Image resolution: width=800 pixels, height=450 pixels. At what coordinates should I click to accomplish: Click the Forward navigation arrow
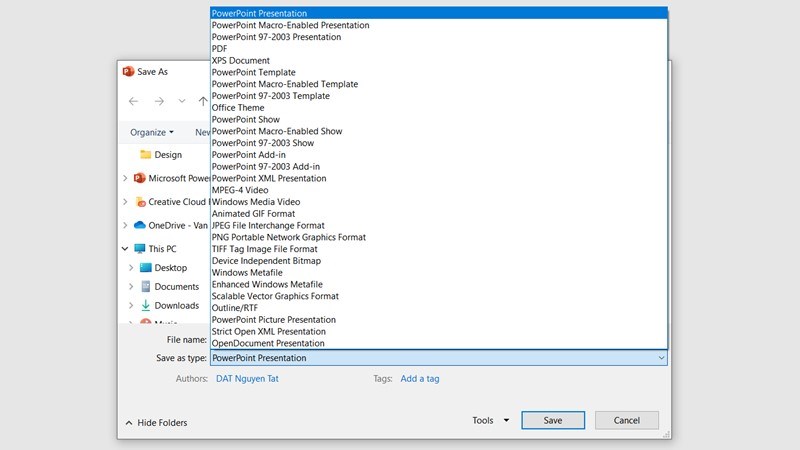click(159, 101)
